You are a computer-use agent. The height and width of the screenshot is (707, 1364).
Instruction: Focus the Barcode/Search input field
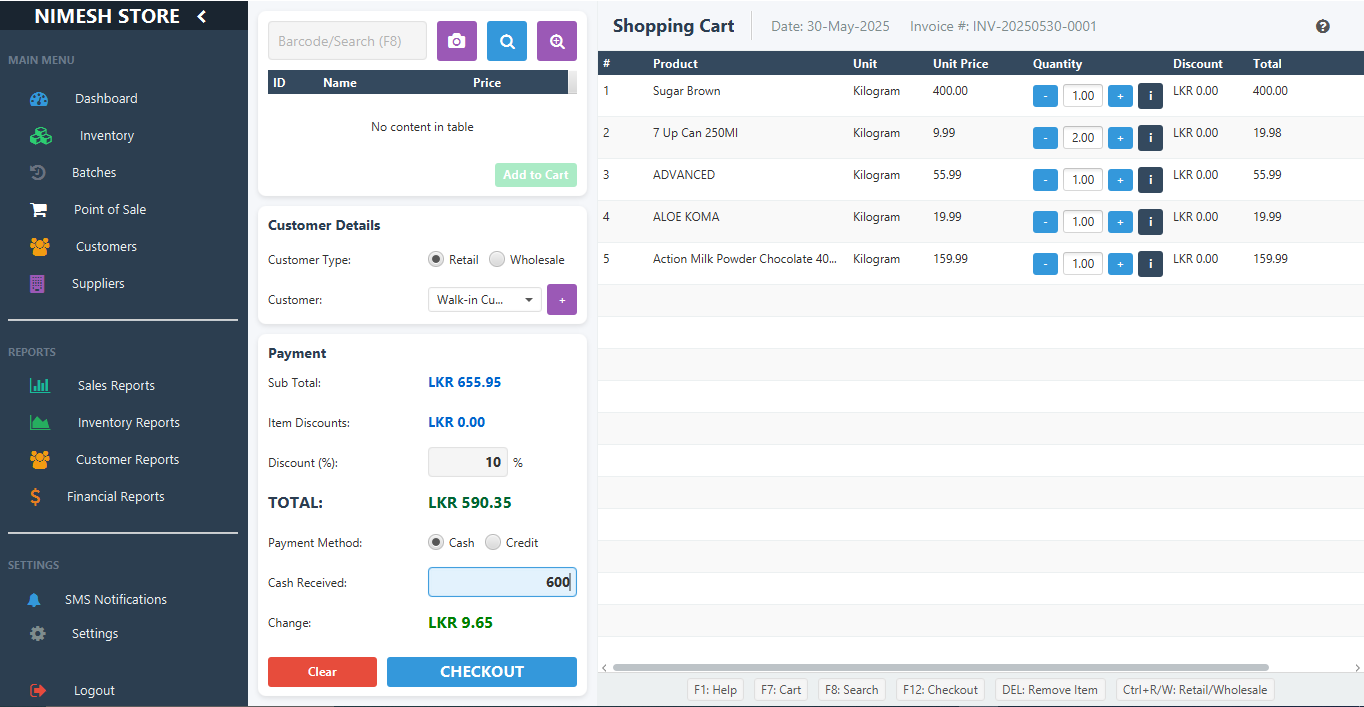tap(347, 41)
